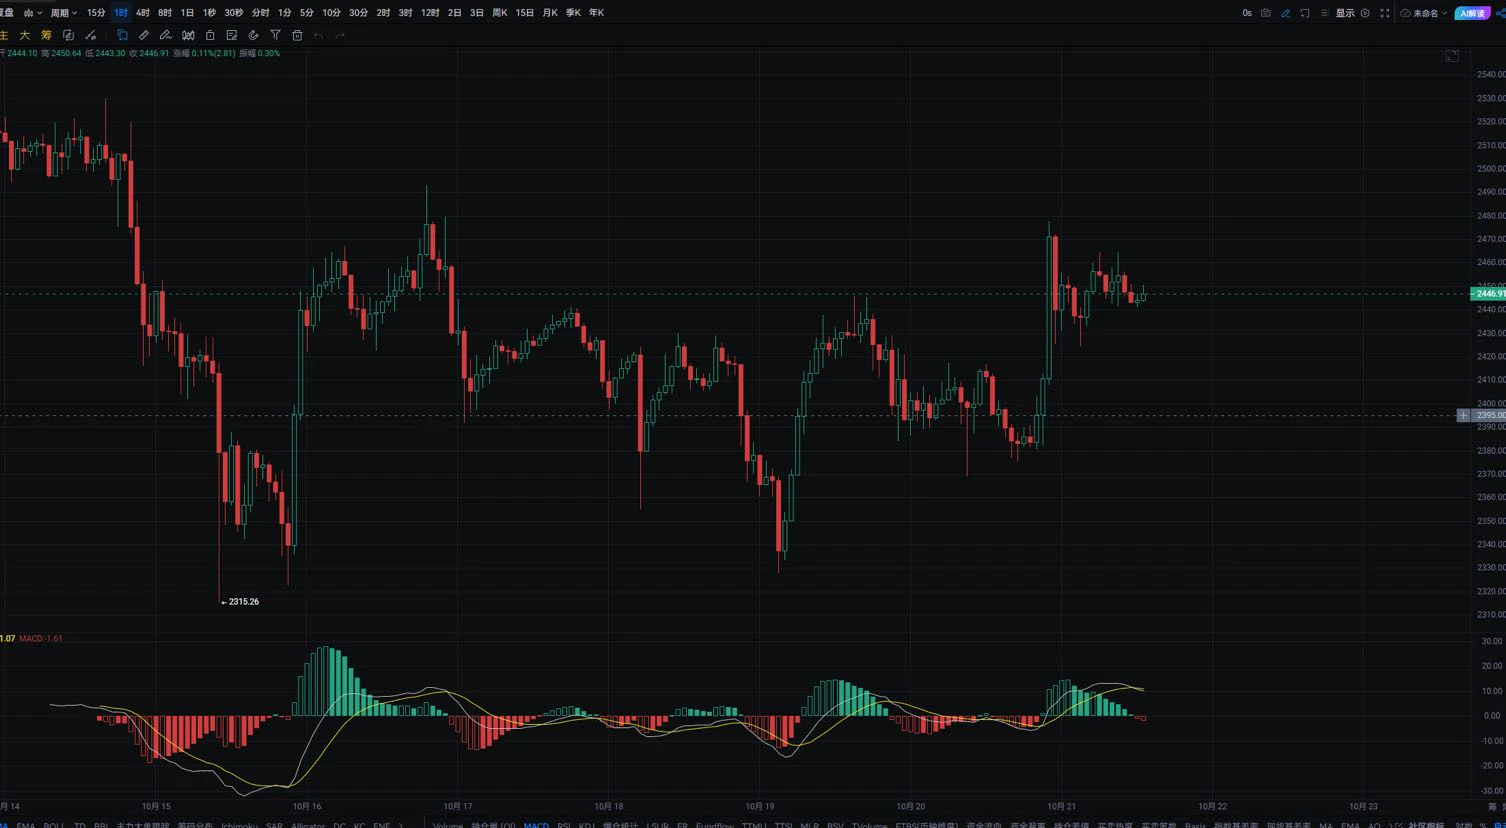Click the crosshair plus price marker 2395
This screenshot has height=828, width=1506.
pos(1463,415)
